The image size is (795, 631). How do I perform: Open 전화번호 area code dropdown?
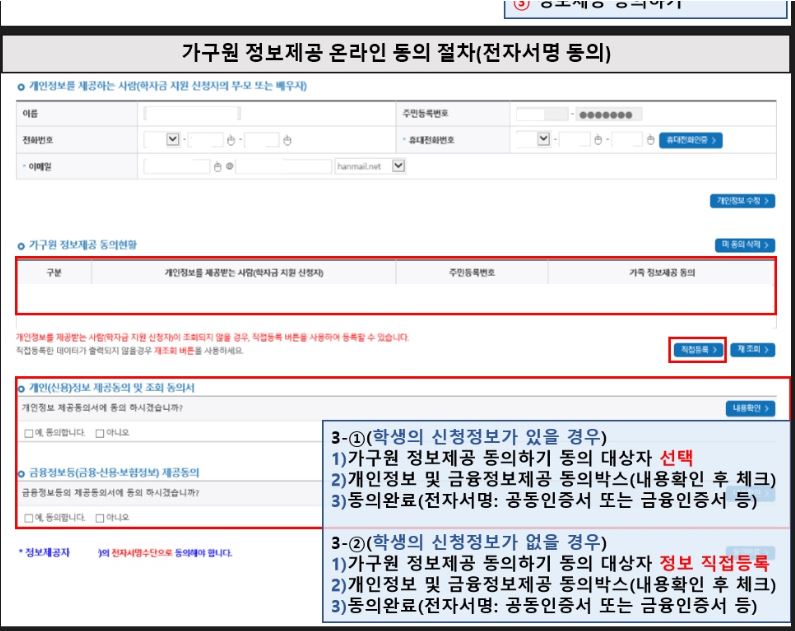point(172,139)
